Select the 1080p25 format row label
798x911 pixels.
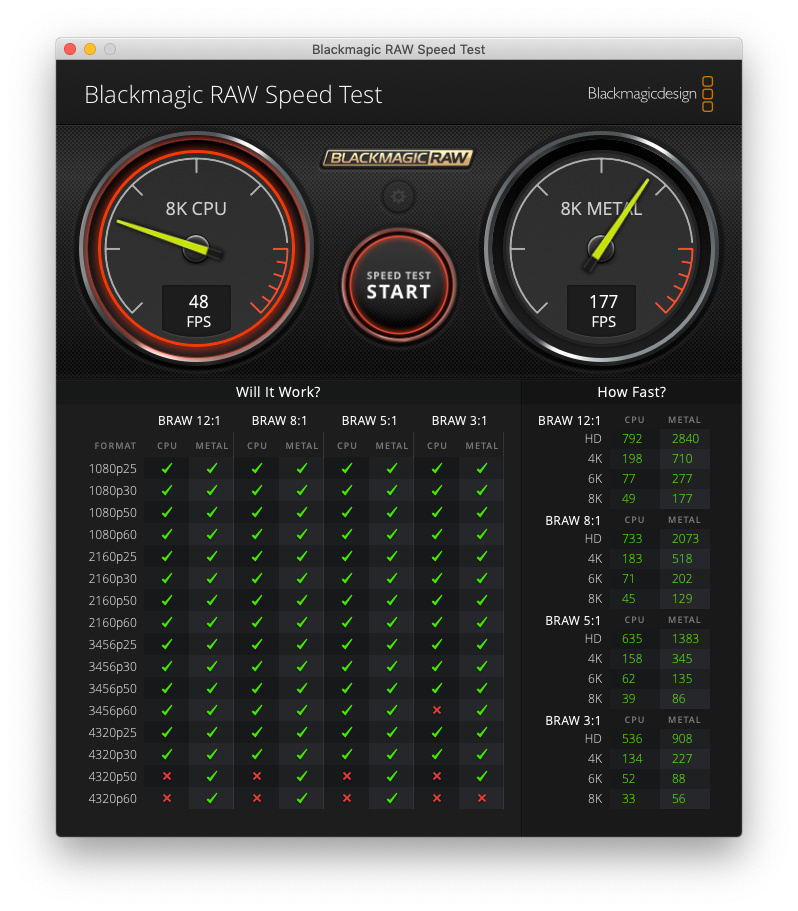[x=112, y=469]
